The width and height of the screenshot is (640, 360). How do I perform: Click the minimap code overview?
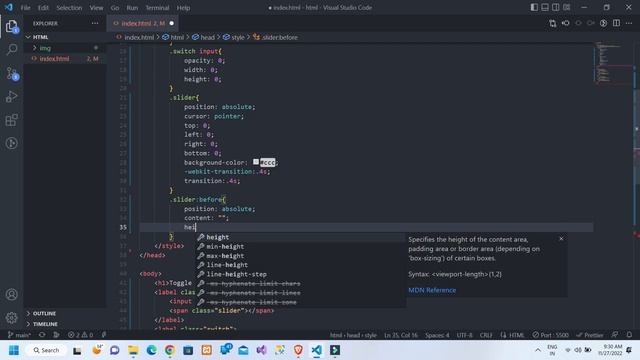(x=613, y=63)
